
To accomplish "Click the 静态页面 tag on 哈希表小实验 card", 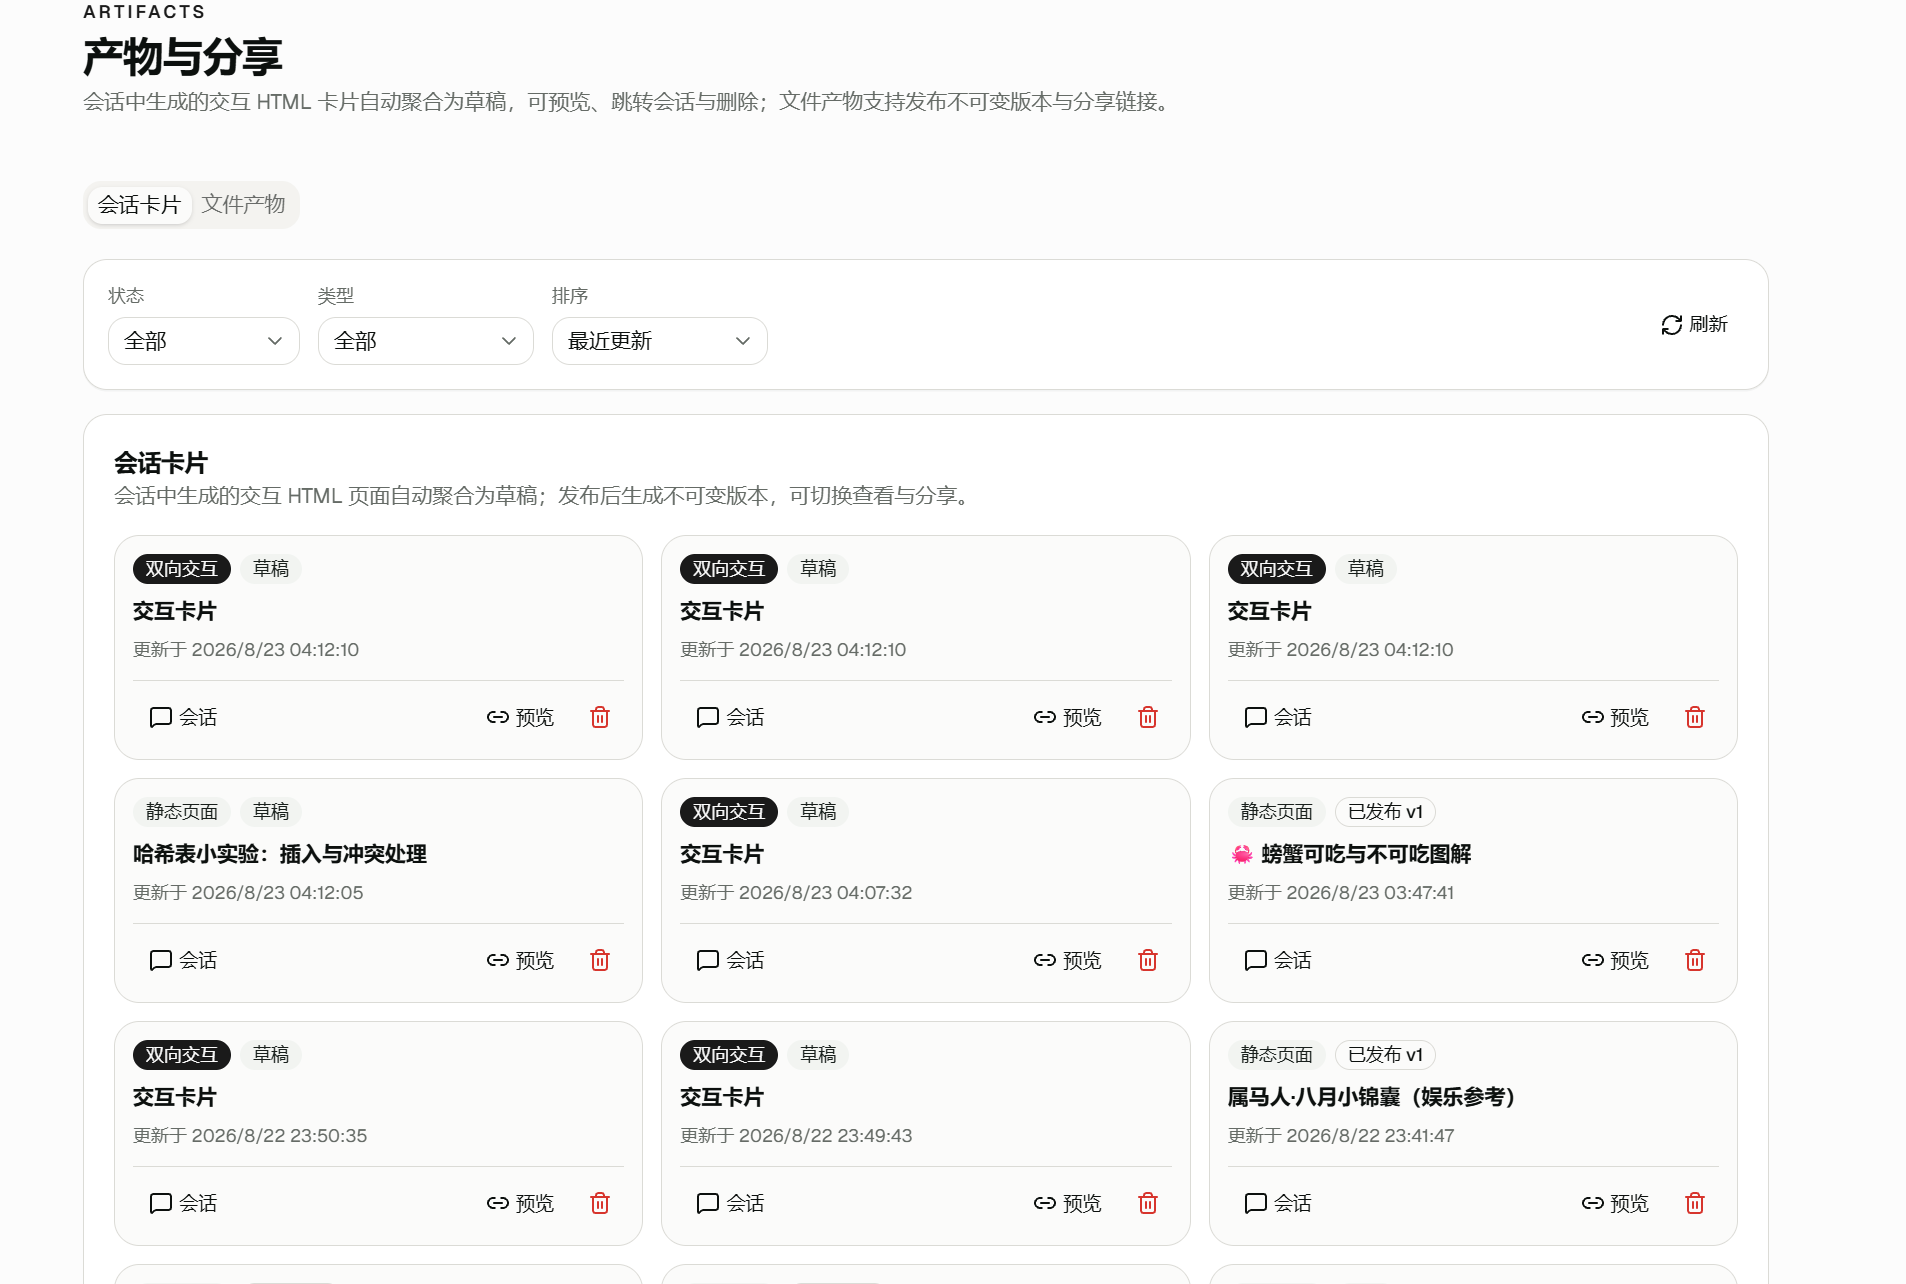I will 182,812.
